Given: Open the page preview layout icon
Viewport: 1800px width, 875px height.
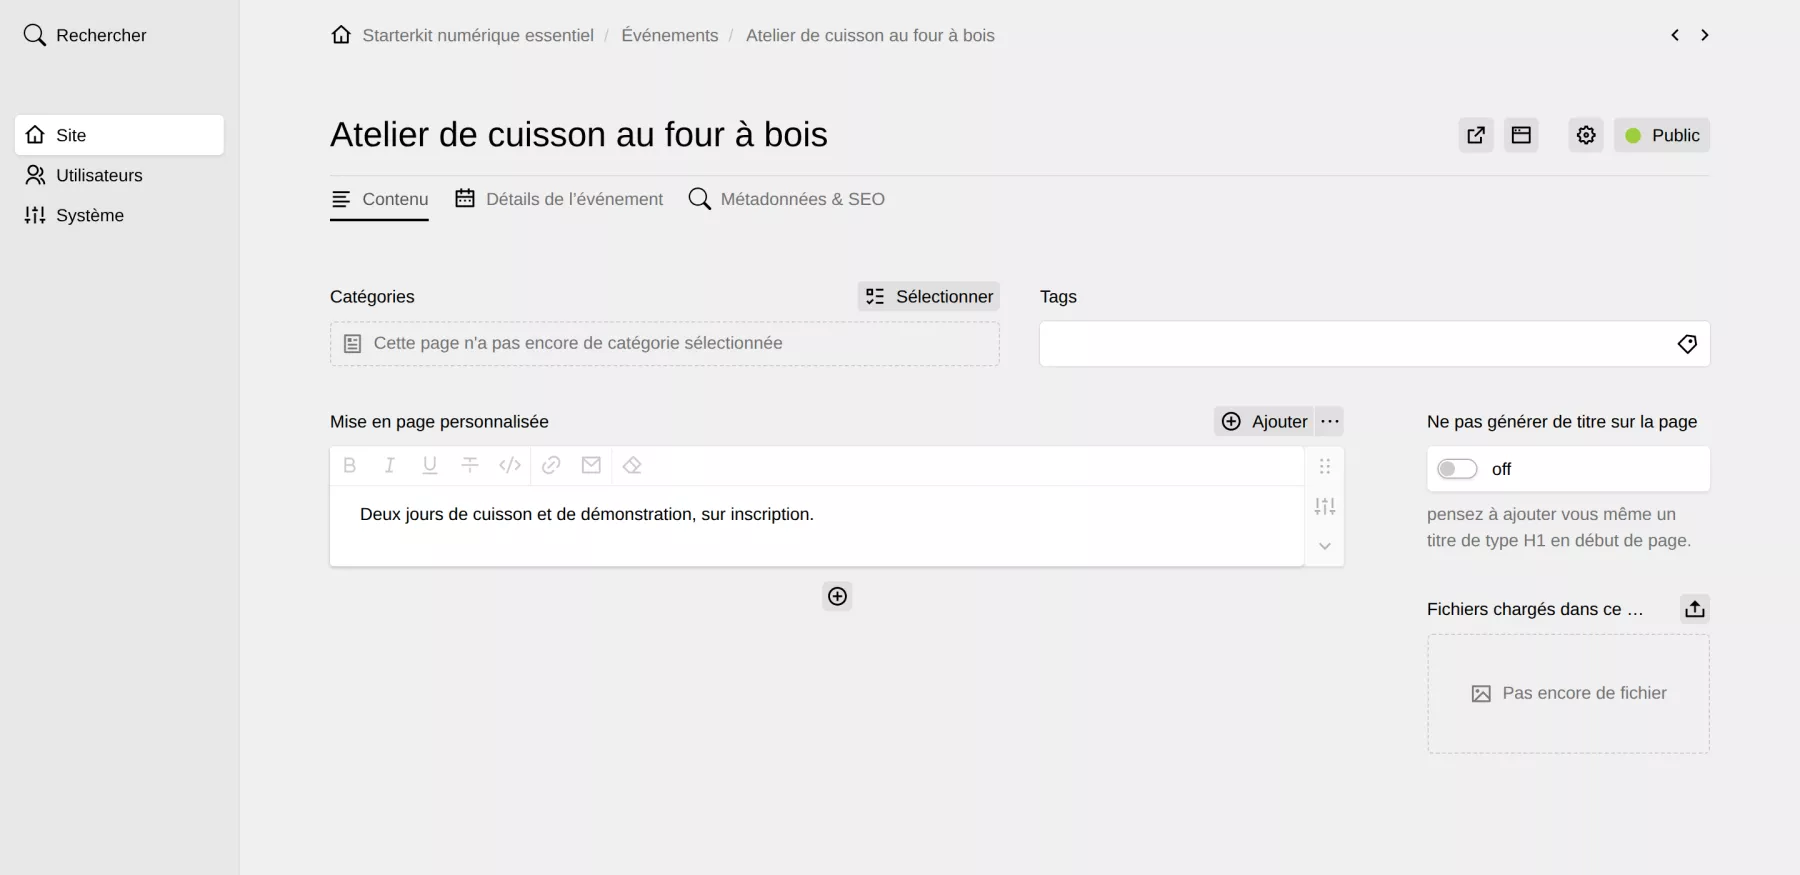Looking at the screenshot, I should tap(1521, 135).
